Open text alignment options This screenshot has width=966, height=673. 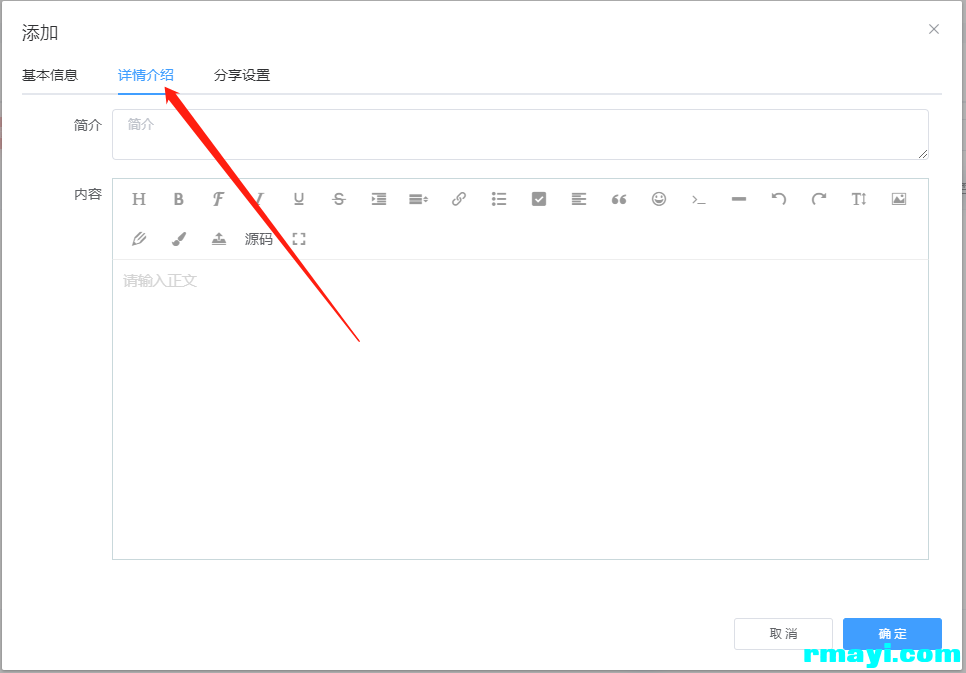(578, 199)
